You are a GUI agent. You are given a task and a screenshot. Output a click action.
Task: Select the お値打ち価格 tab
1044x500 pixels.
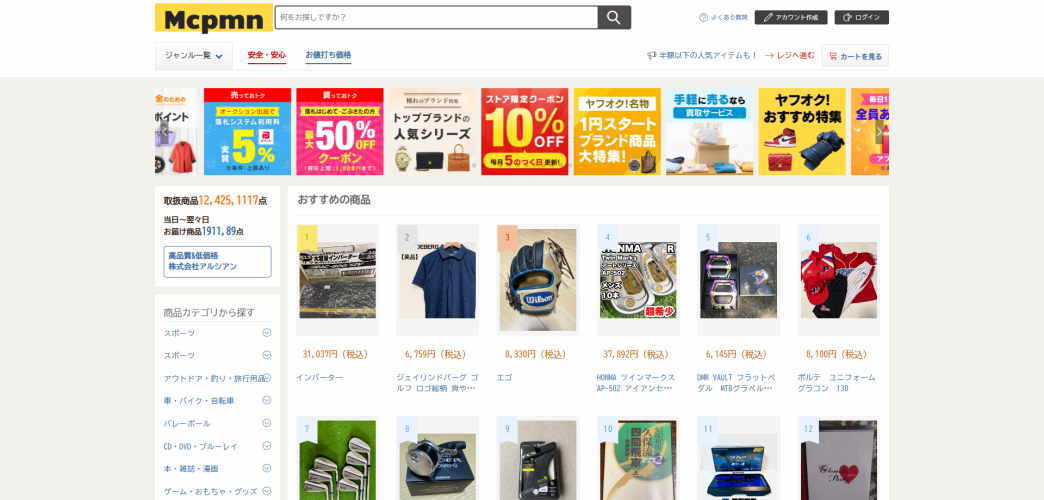click(328, 55)
